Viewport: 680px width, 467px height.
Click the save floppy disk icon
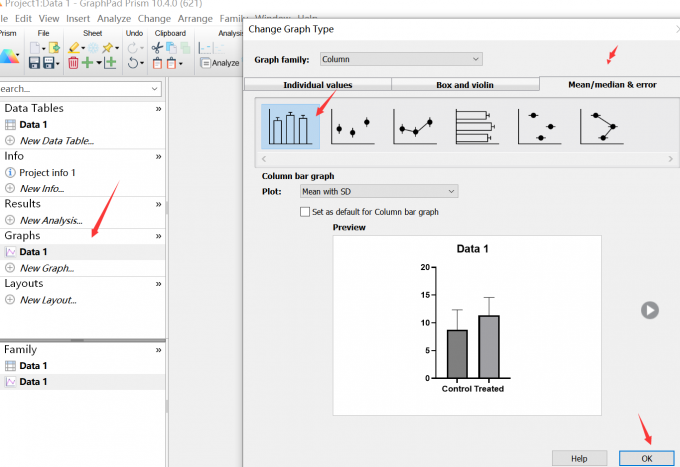point(36,63)
